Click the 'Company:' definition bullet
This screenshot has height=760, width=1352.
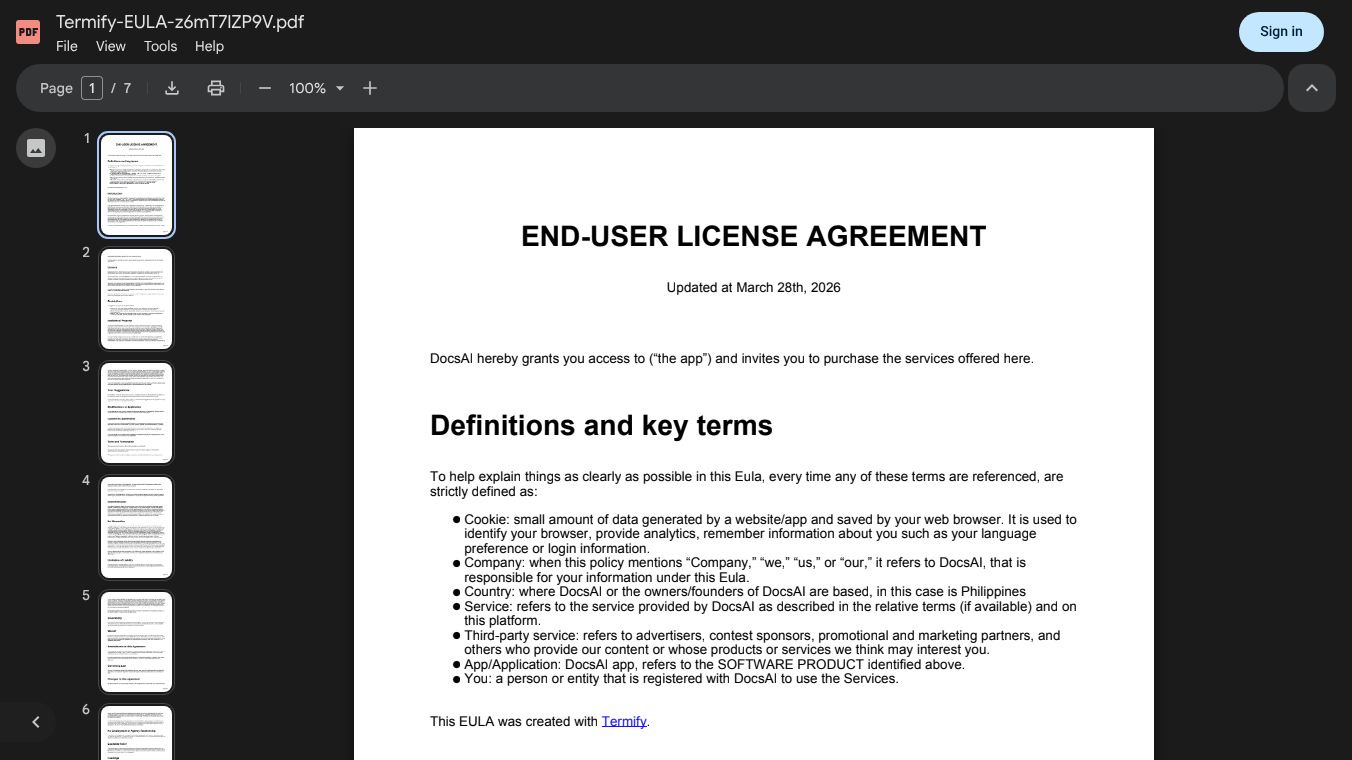click(x=739, y=570)
